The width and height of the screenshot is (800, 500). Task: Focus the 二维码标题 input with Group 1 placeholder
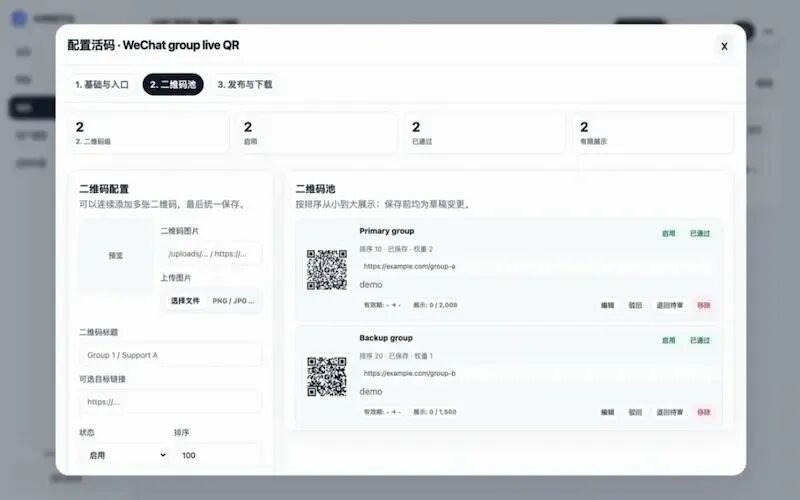(170, 355)
